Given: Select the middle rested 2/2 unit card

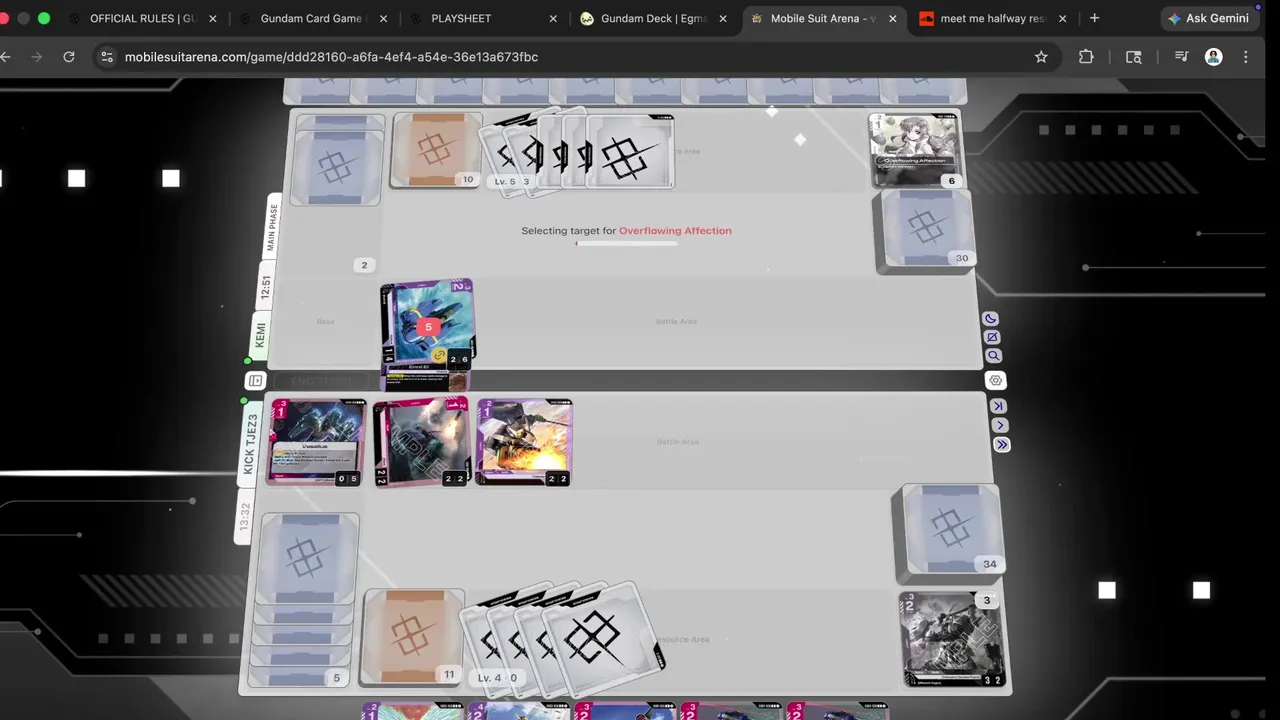Looking at the screenshot, I should [421, 442].
